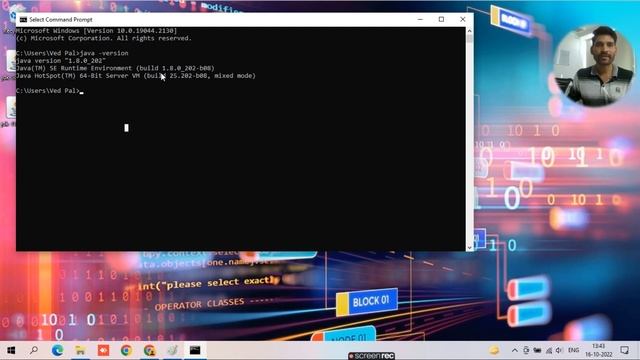Click the 'Java(TM) SE Runtime Environment' line

115,68
